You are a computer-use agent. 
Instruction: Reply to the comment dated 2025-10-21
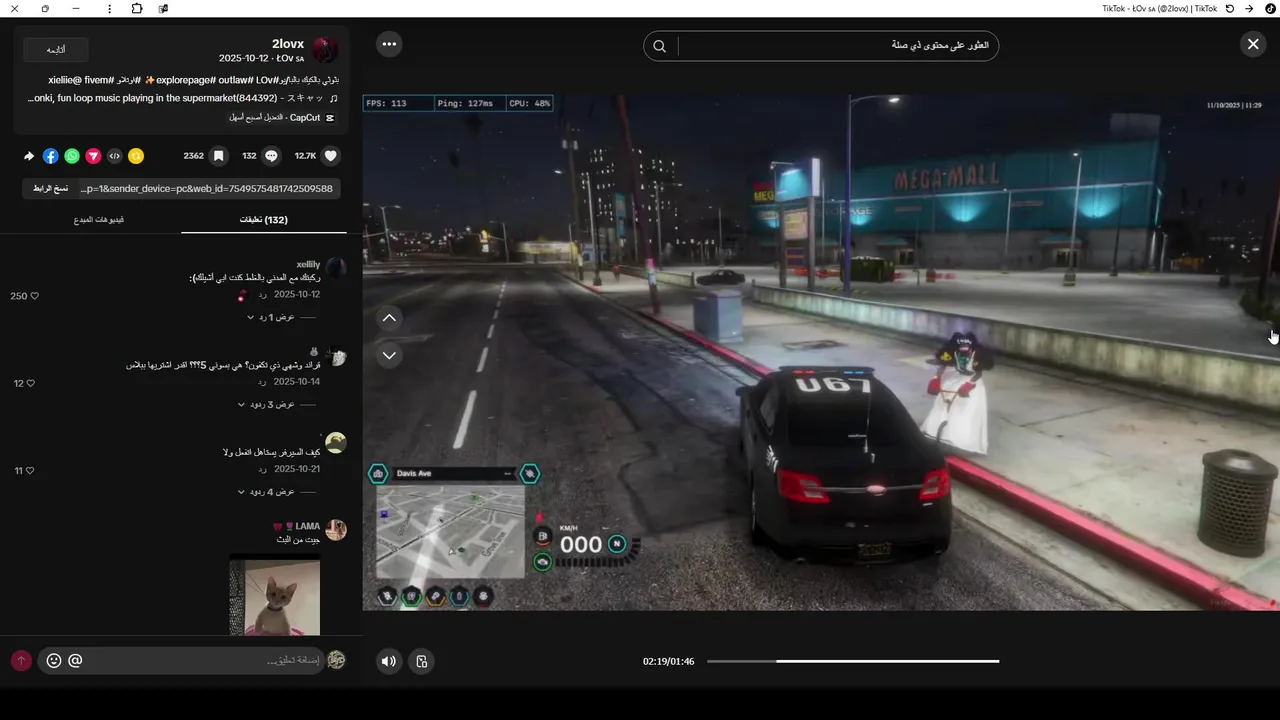click(x=262, y=469)
